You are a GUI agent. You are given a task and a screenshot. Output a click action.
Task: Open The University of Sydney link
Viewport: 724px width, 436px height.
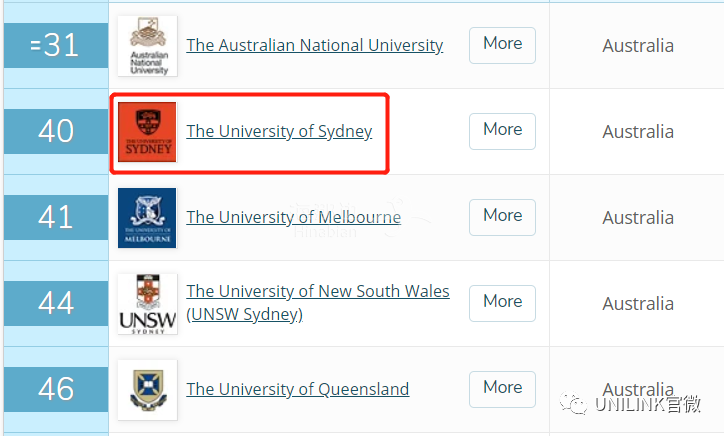pyautogui.click(x=279, y=131)
